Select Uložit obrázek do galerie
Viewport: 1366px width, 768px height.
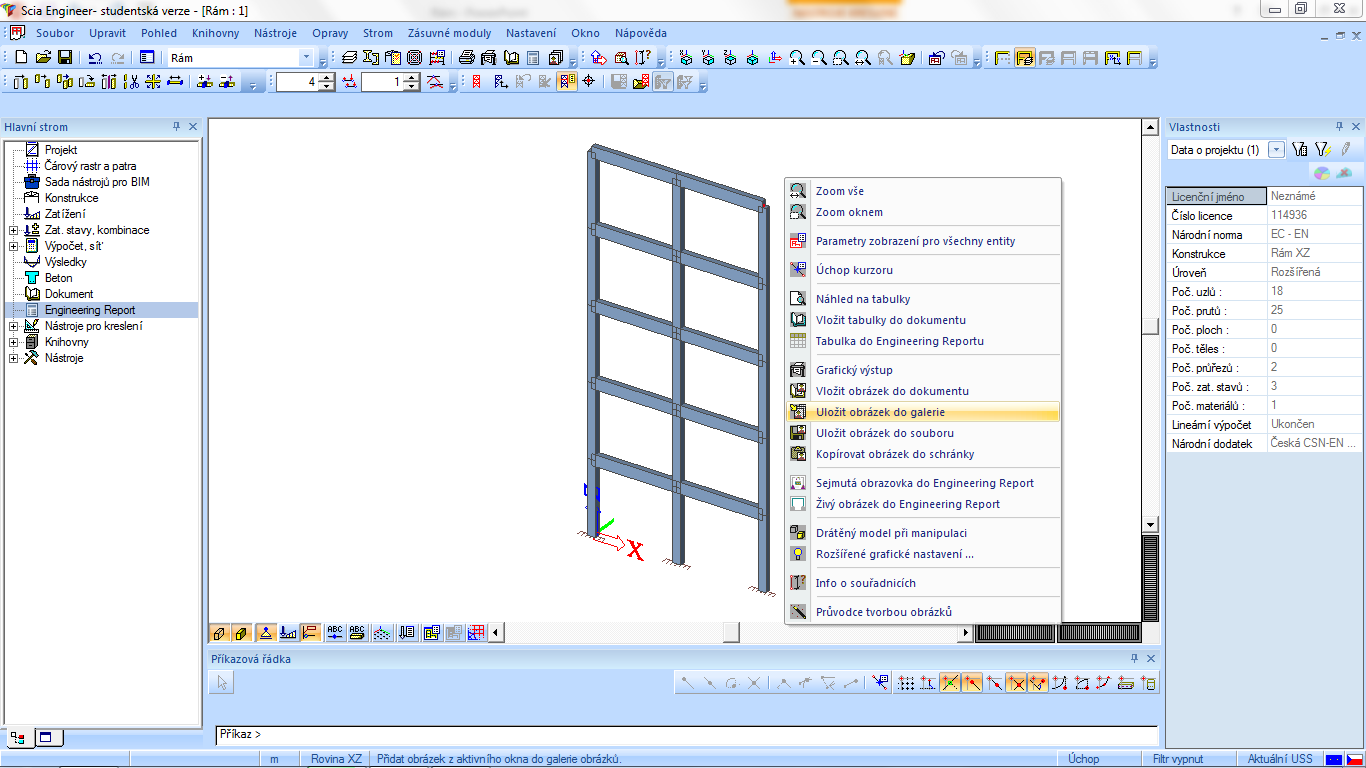[x=922, y=412]
